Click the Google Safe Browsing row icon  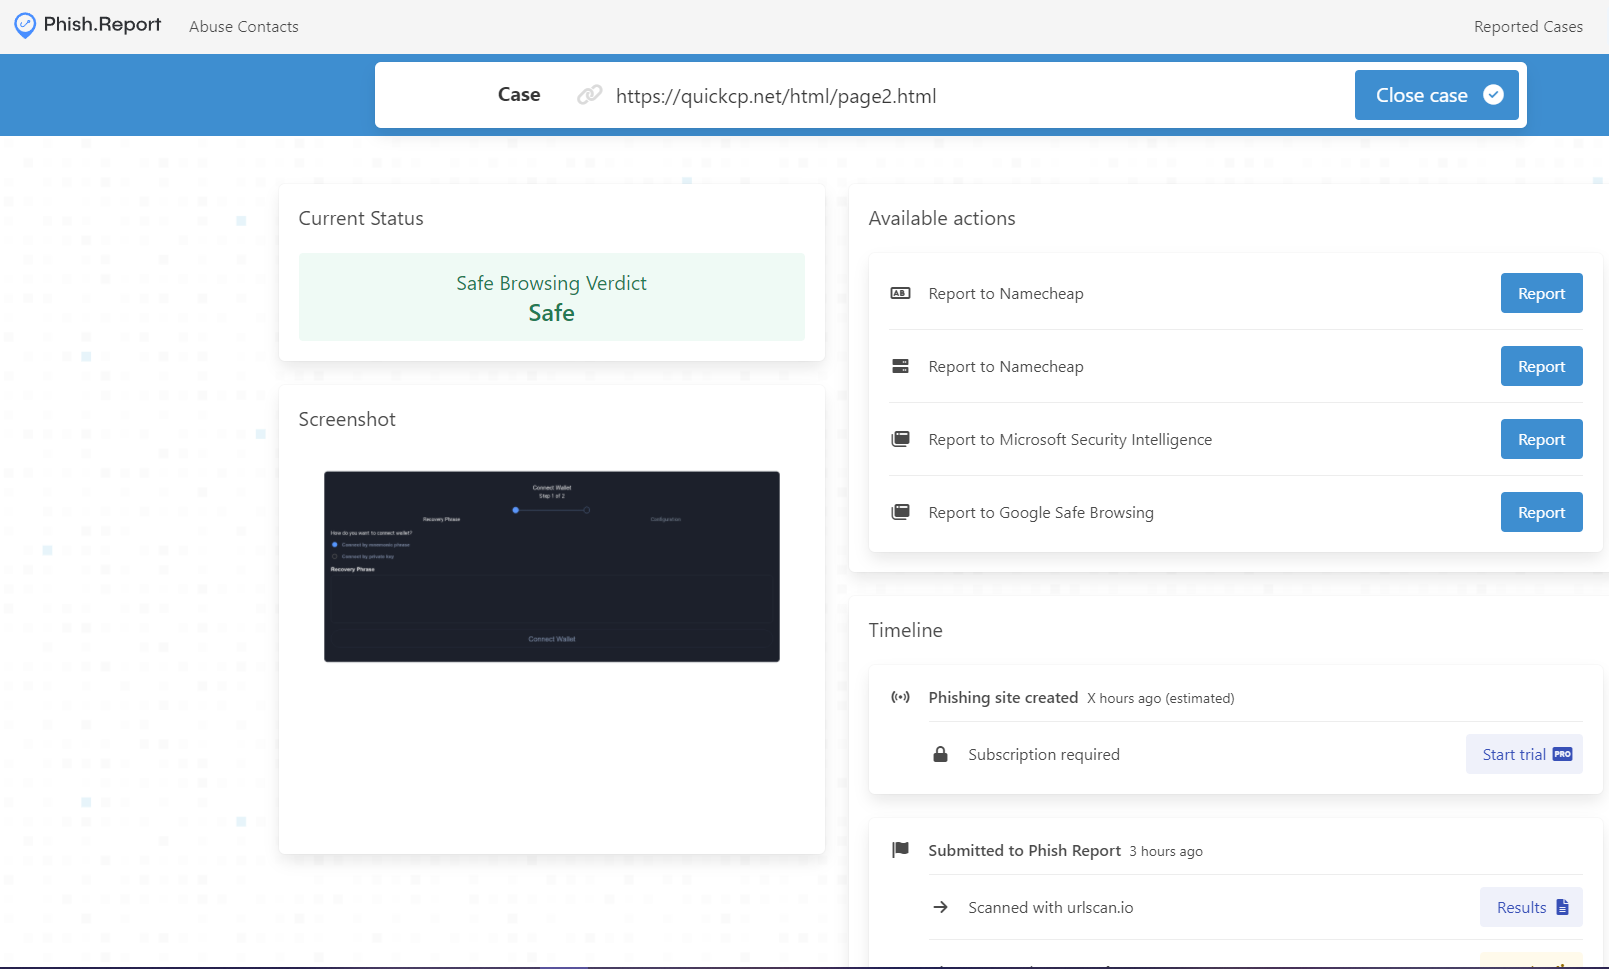pos(900,512)
